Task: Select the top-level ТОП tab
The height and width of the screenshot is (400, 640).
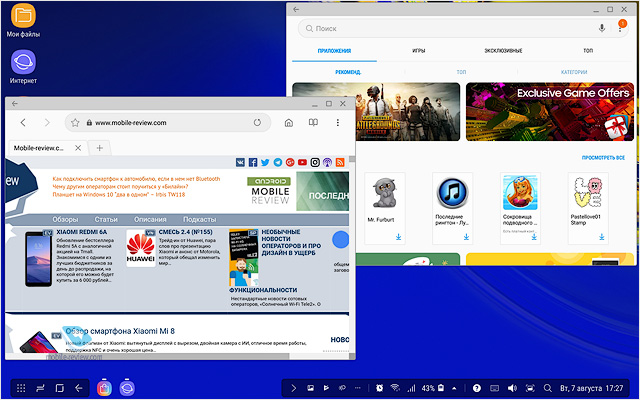Action: tap(588, 51)
